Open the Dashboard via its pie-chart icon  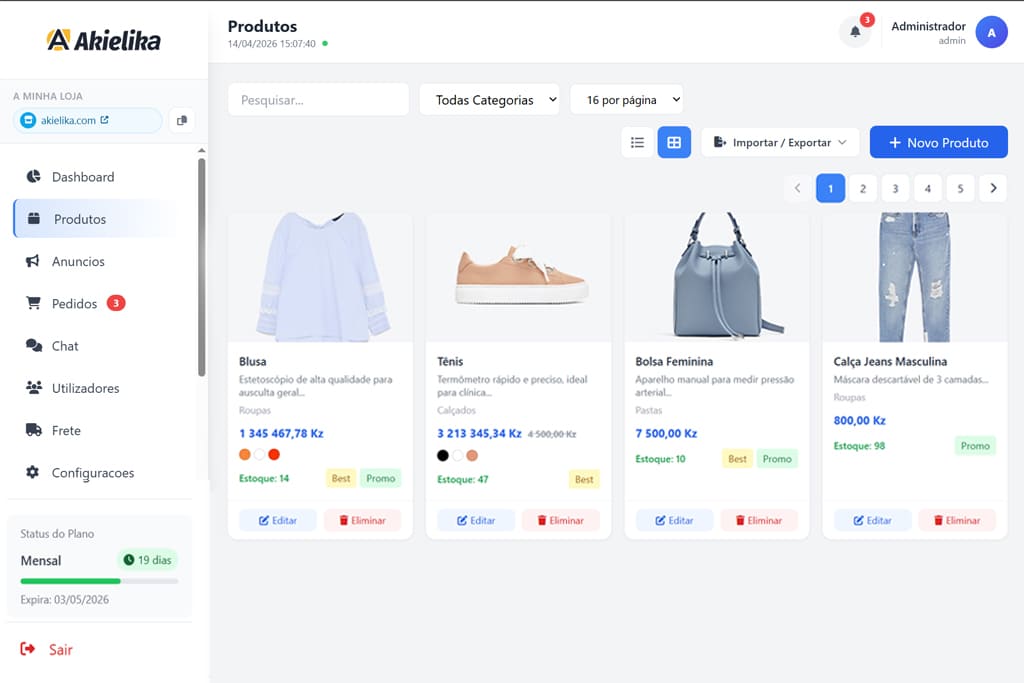coord(34,176)
